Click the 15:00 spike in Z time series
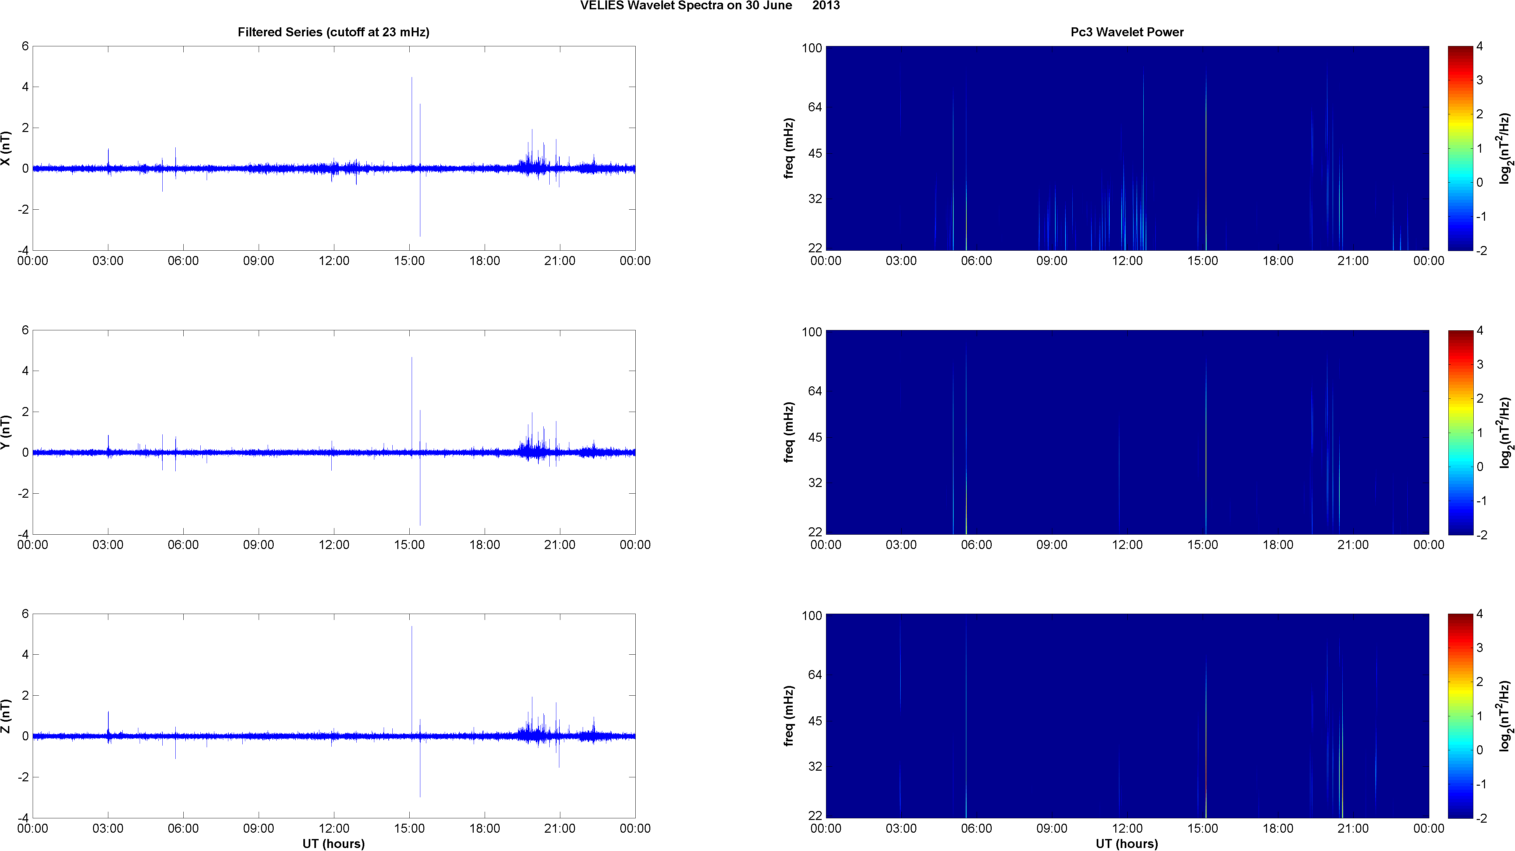This screenshot has height=851, width=1515. (x=412, y=680)
